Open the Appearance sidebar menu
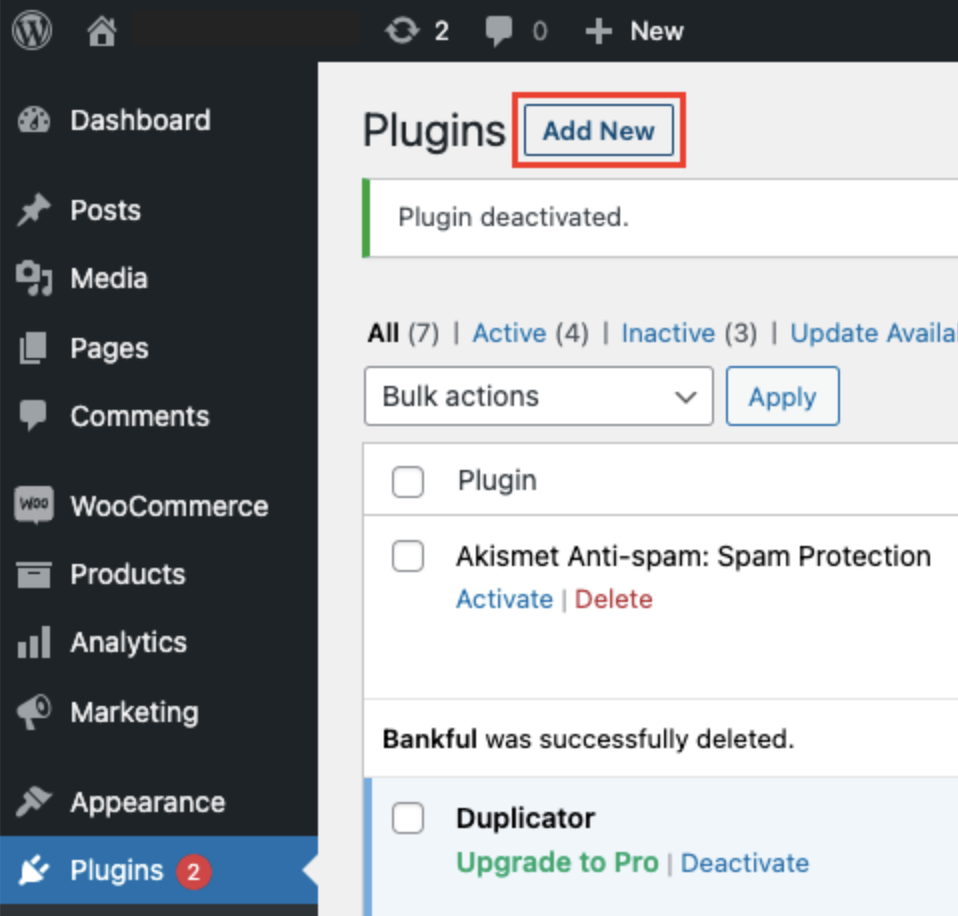The width and height of the screenshot is (958, 916). [147, 803]
